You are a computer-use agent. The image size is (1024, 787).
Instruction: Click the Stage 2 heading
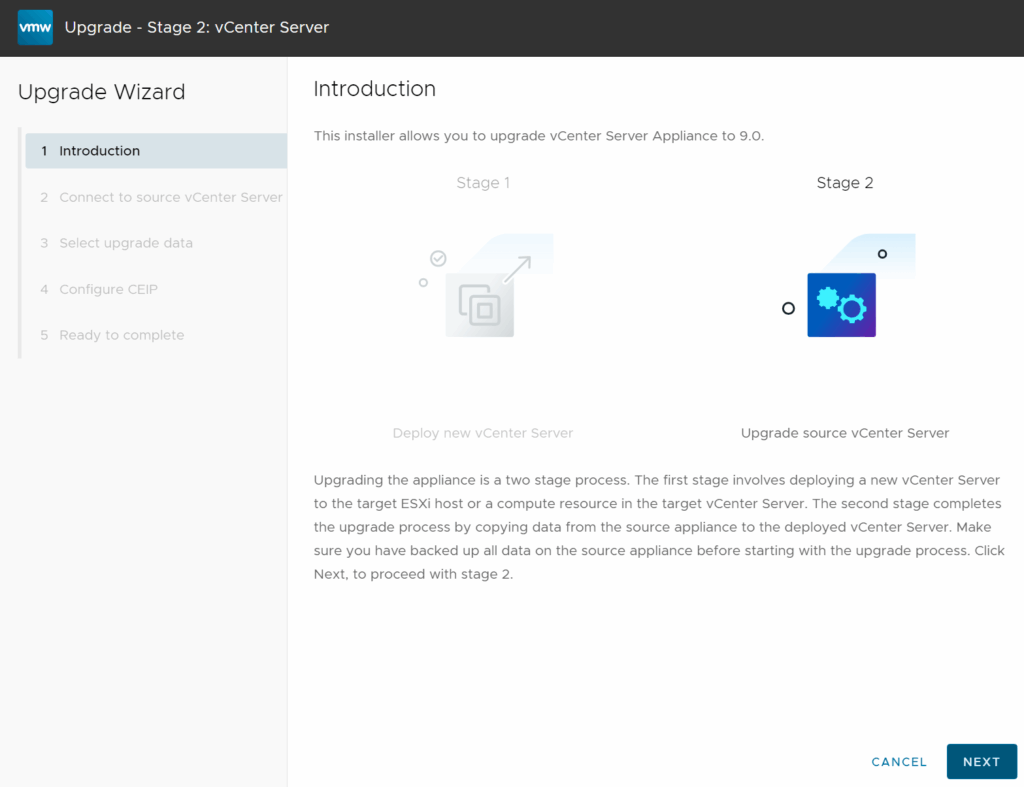pos(844,183)
